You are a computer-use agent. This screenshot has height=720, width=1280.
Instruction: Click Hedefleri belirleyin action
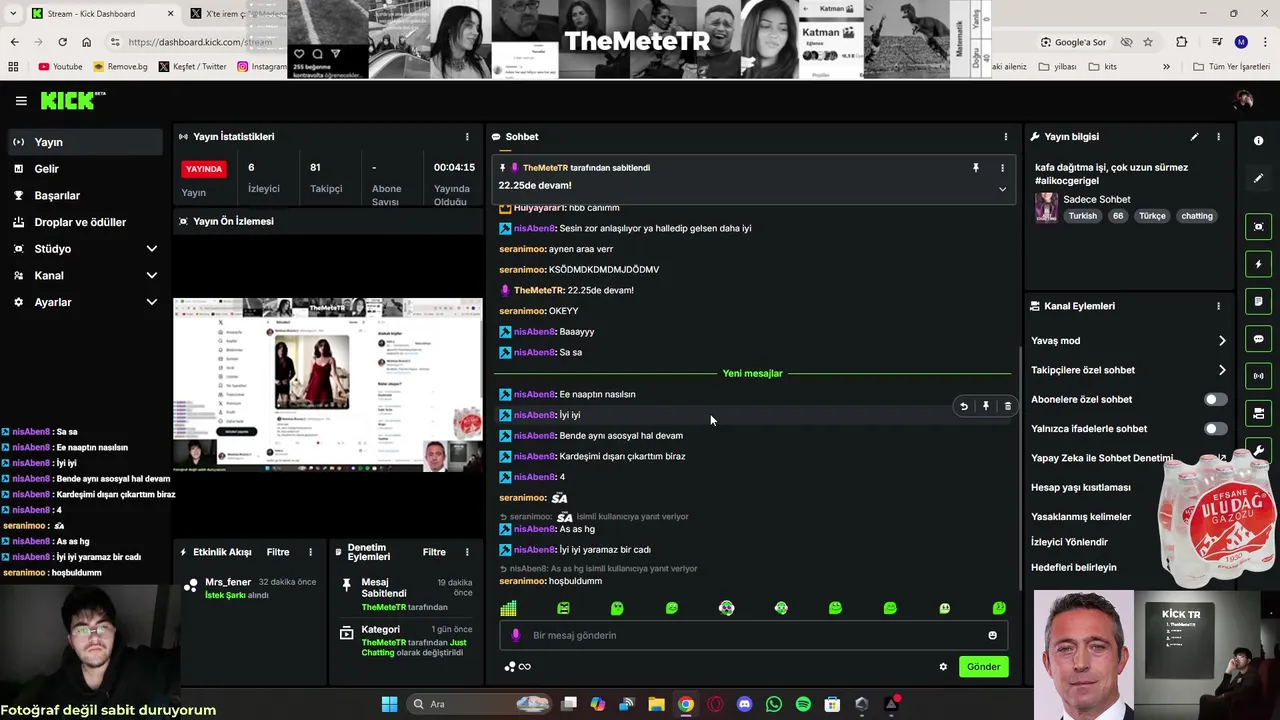pyautogui.click(x=1074, y=567)
